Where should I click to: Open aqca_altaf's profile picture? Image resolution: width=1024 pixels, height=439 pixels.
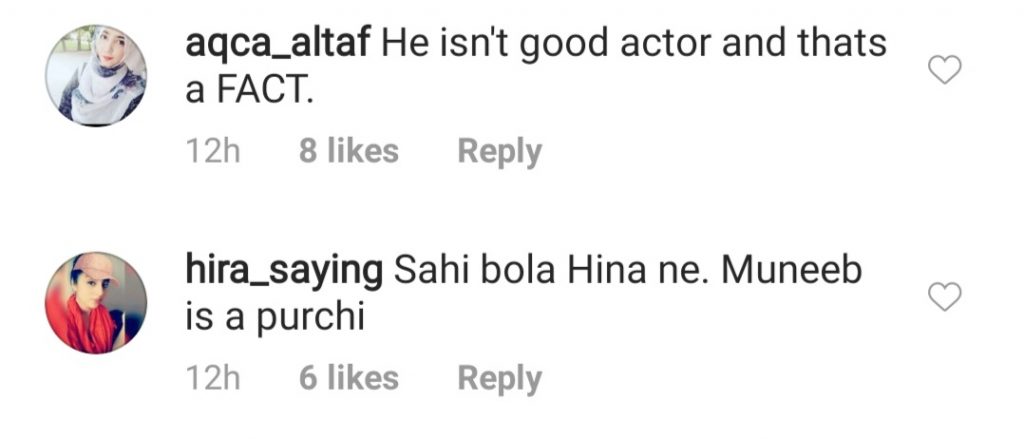point(96,75)
